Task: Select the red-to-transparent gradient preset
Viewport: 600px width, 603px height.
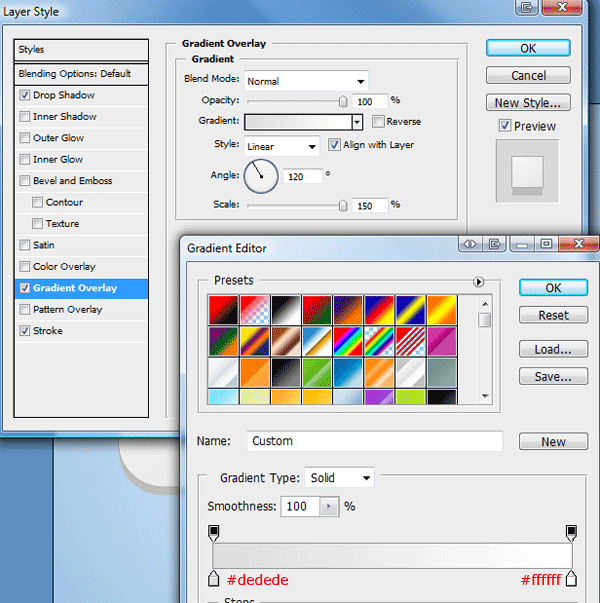Action: 255,310
